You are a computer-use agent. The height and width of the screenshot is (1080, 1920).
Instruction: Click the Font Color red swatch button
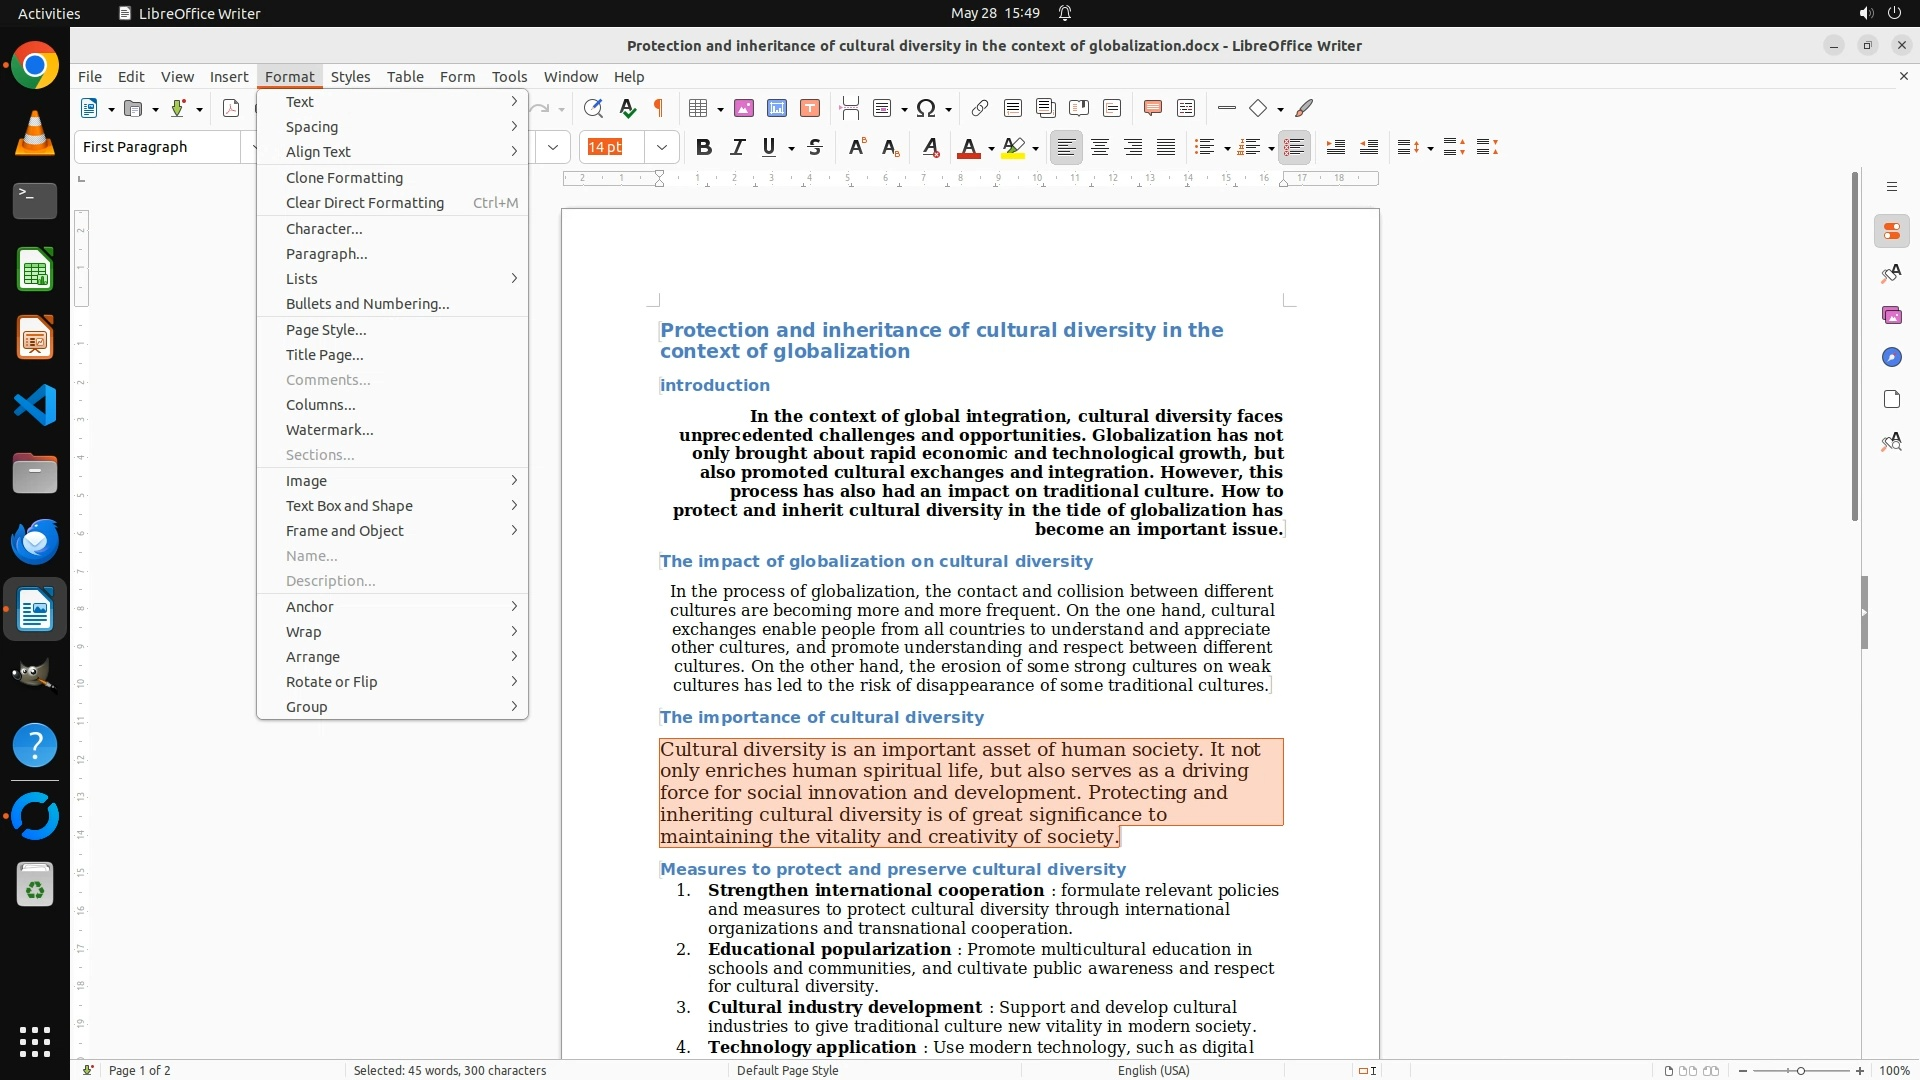967,147
